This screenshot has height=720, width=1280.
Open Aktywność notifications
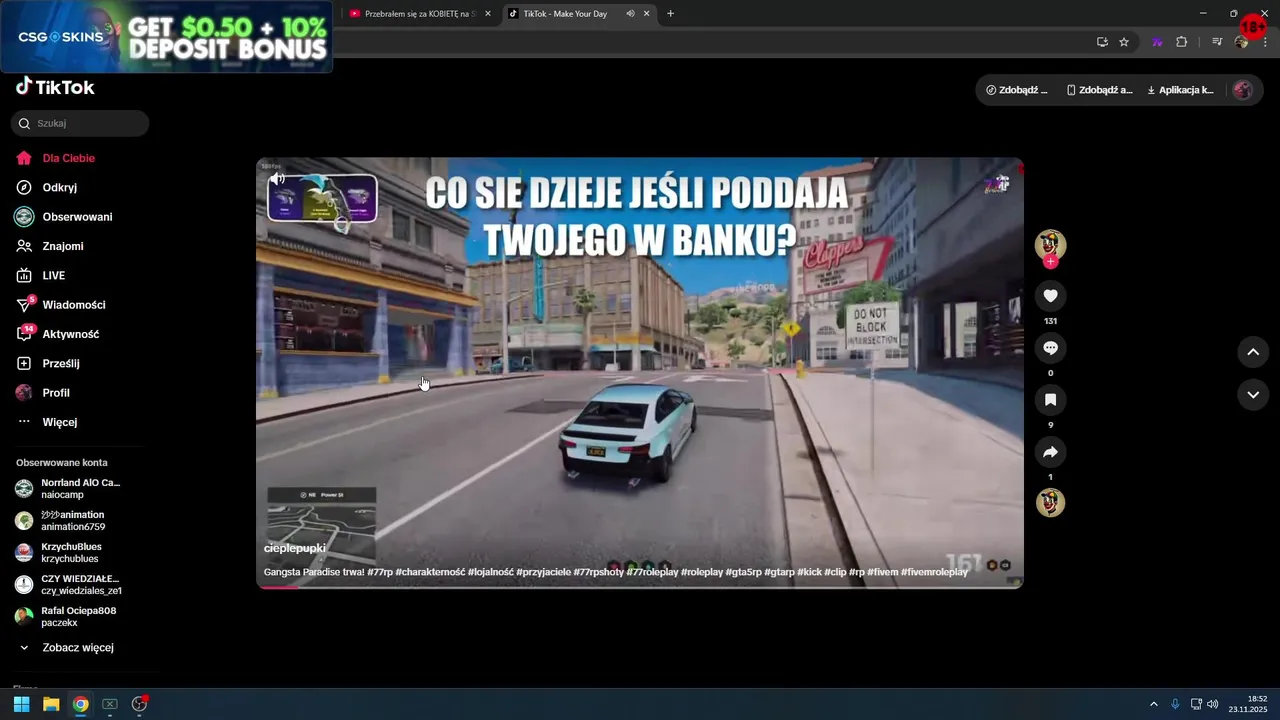71,334
